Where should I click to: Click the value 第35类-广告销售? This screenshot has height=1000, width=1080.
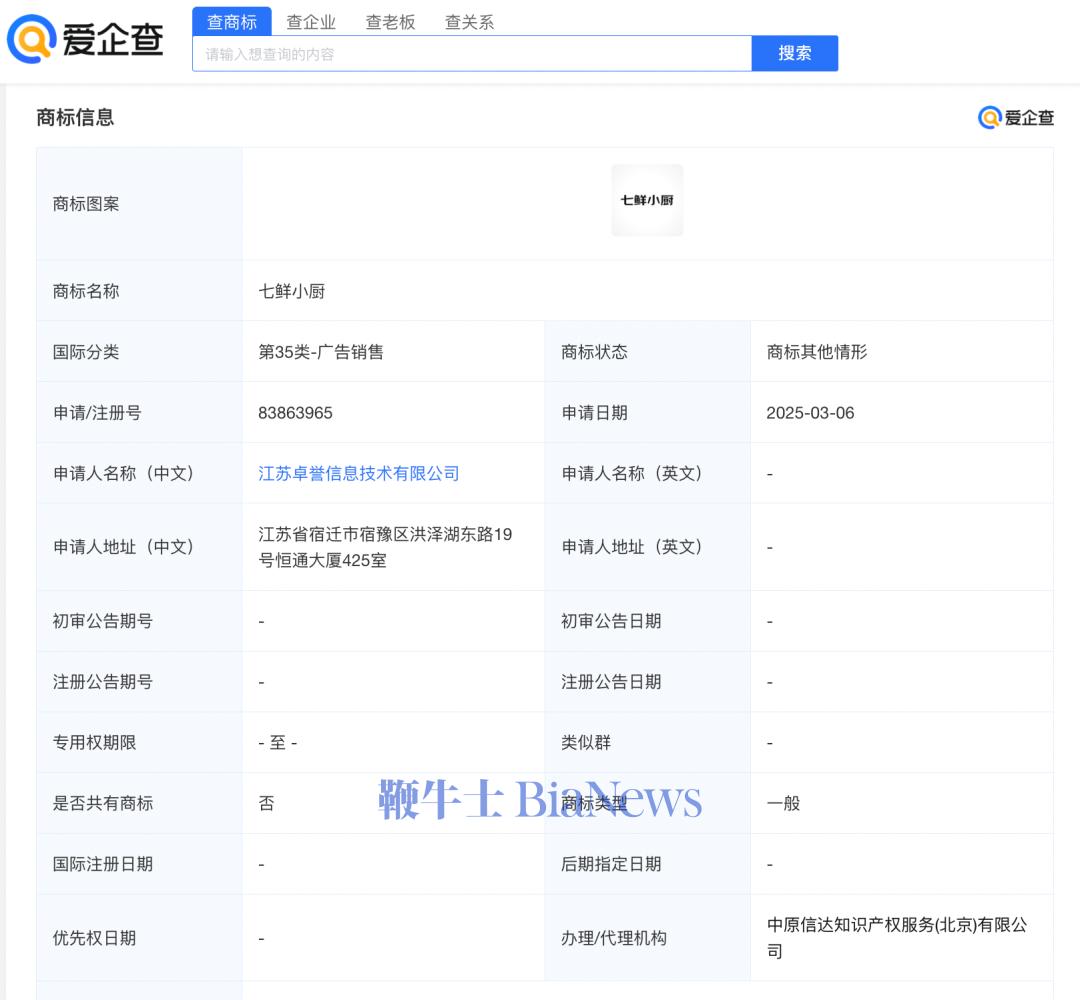(321, 352)
